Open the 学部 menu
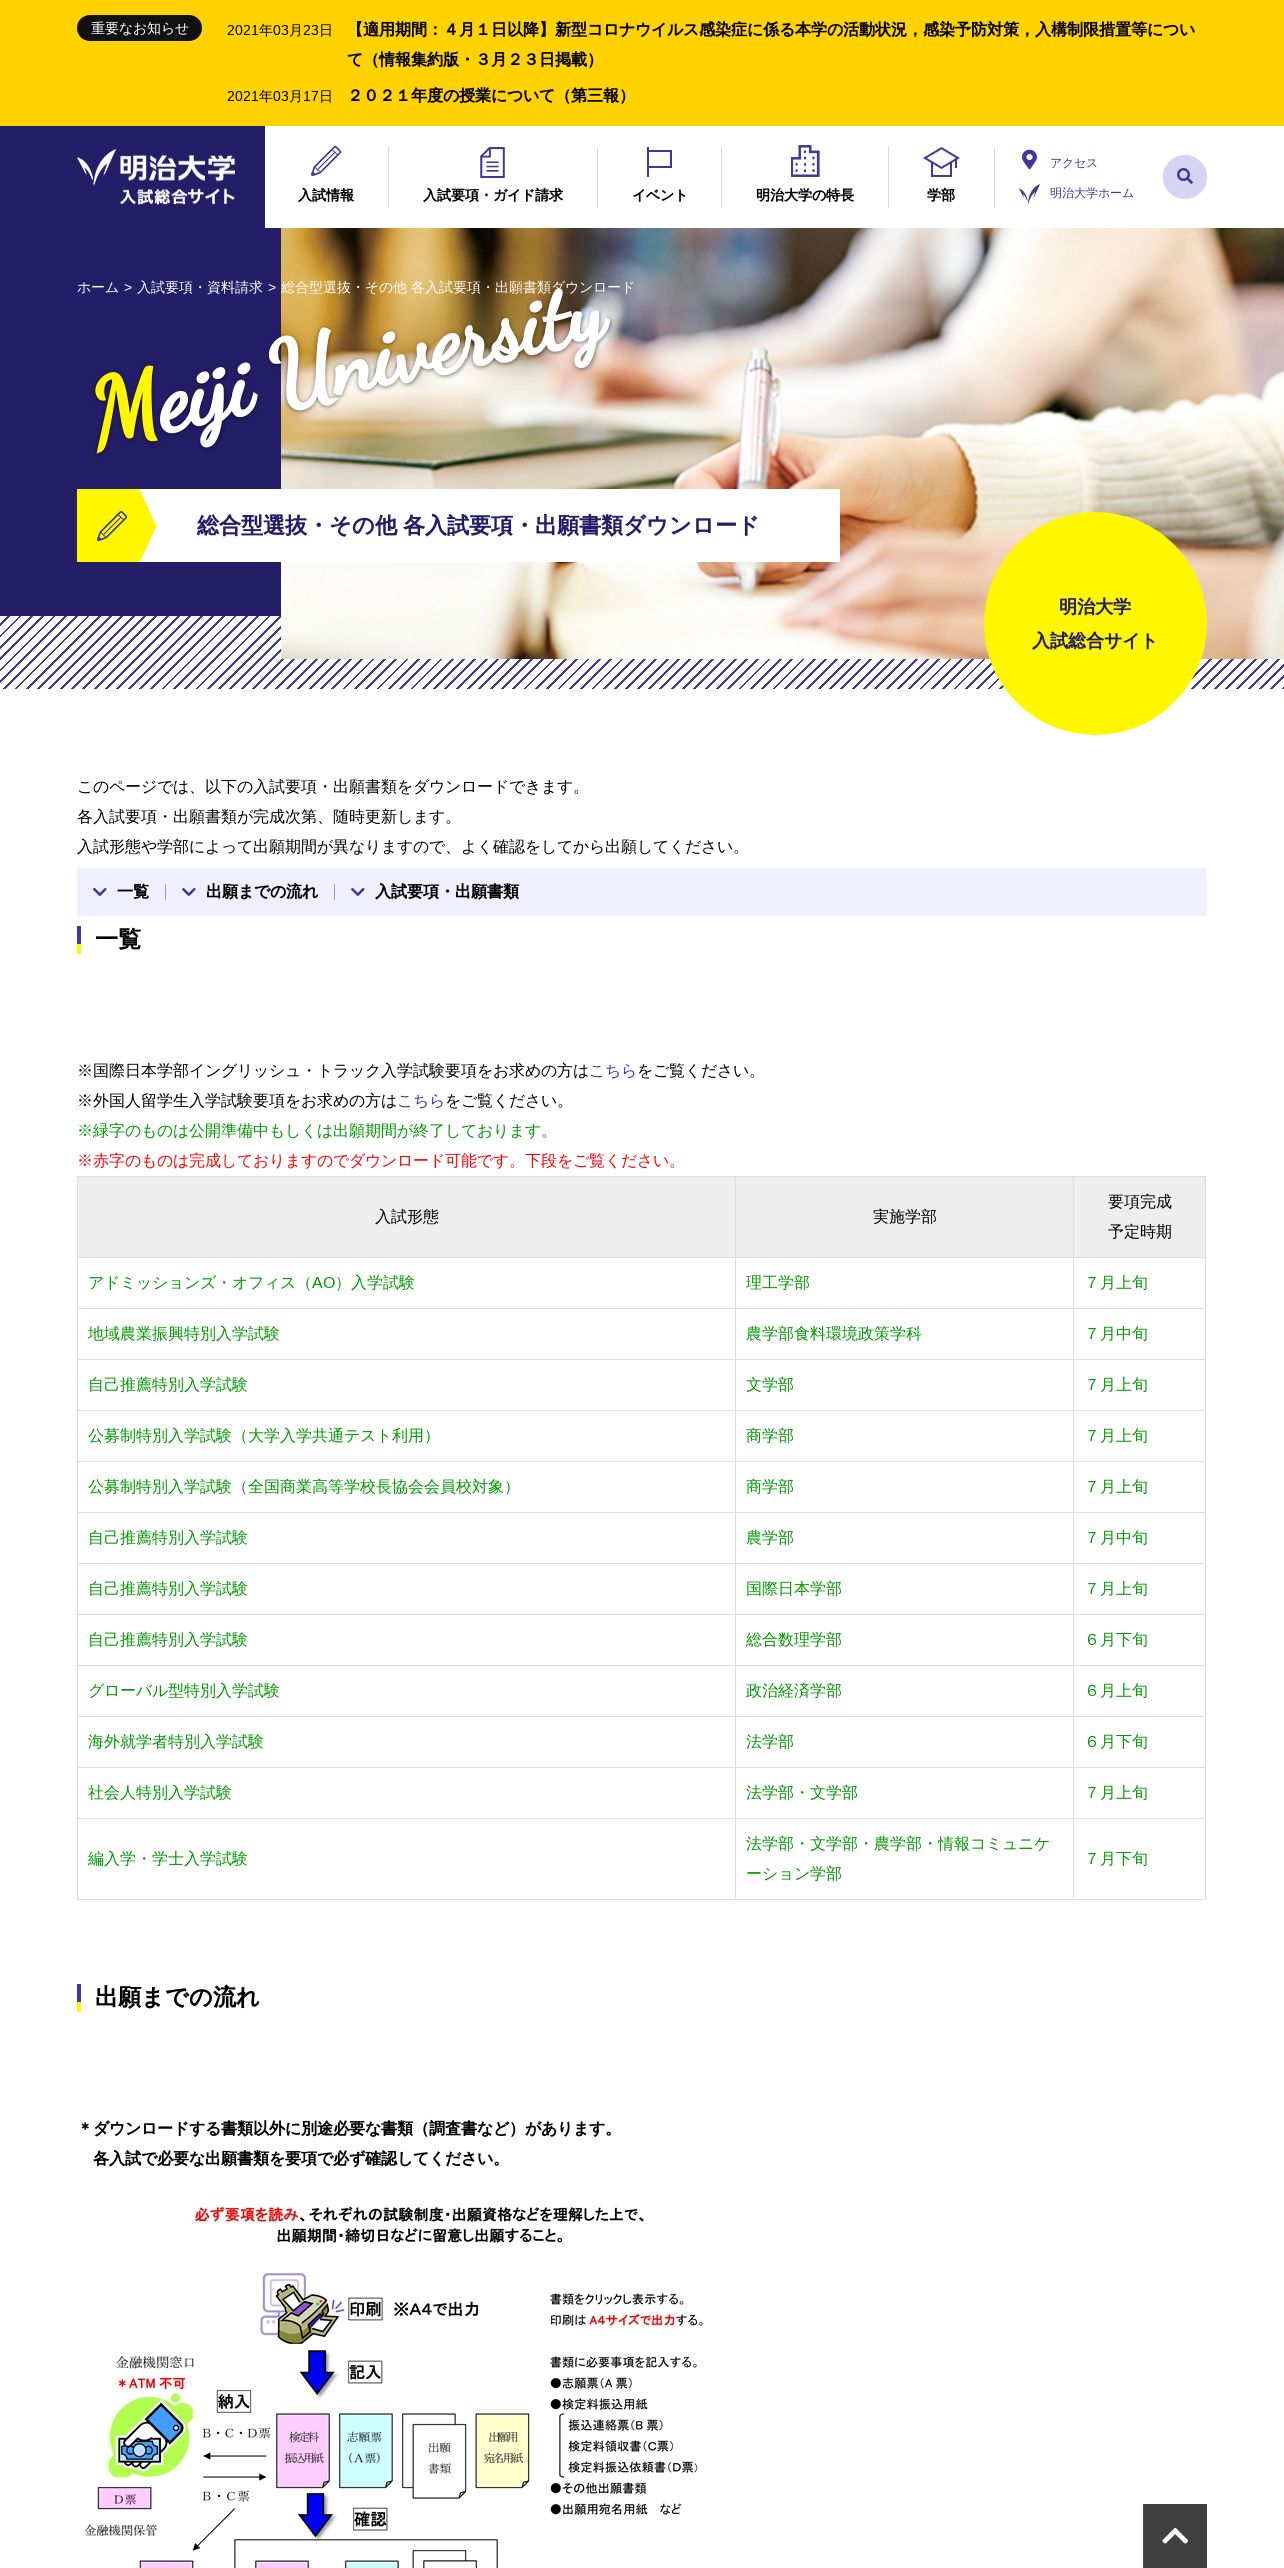Screen dimensions: 1284x2568 click(x=941, y=177)
